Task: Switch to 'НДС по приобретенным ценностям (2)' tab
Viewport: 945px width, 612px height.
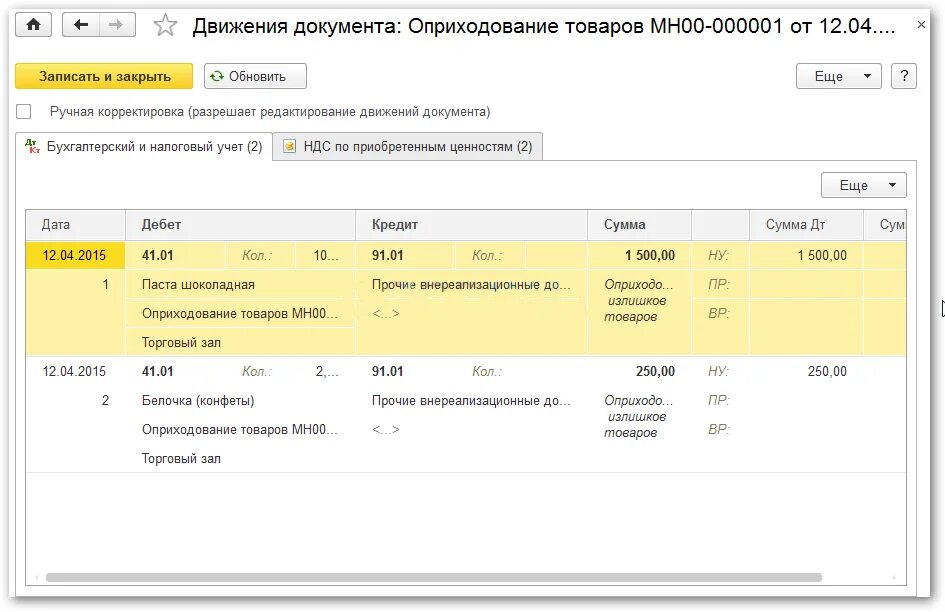Action: pos(408,147)
